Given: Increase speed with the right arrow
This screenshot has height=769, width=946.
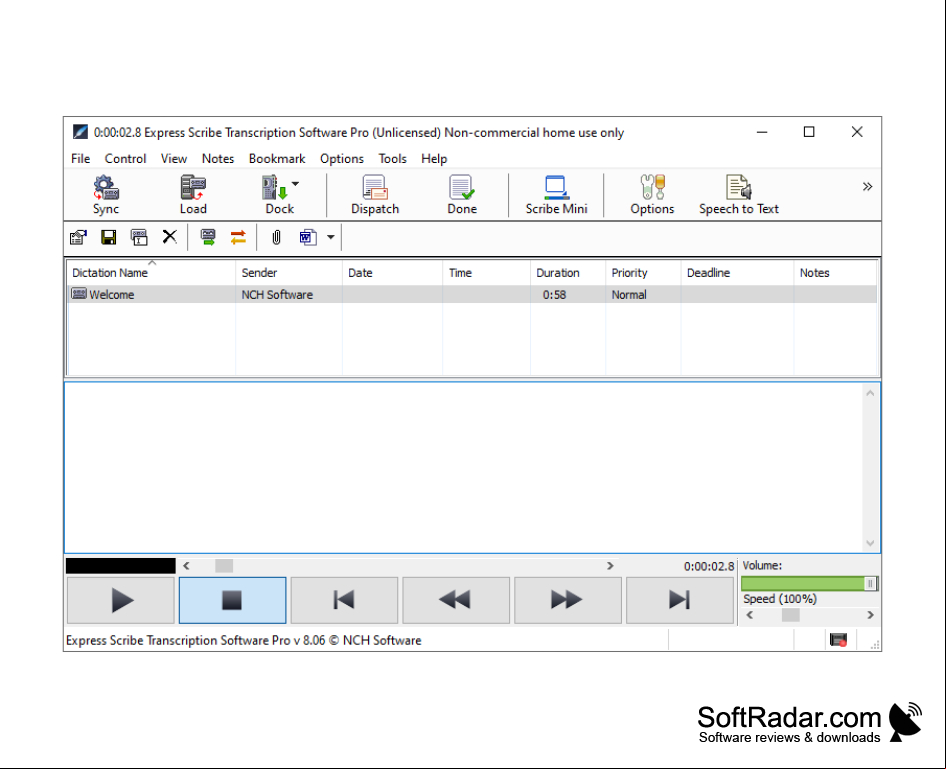Looking at the screenshot, I should 870,615.
